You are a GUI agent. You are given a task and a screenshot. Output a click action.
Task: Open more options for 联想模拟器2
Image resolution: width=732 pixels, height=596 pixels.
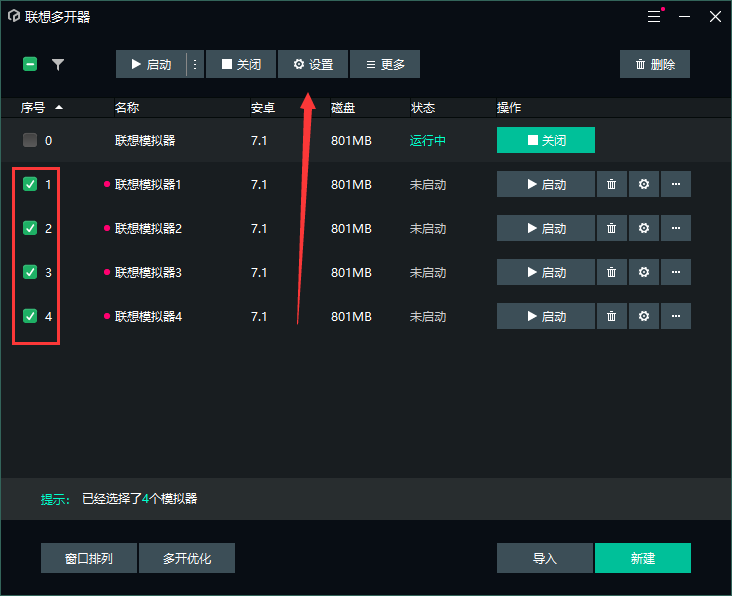pos(676,228)
